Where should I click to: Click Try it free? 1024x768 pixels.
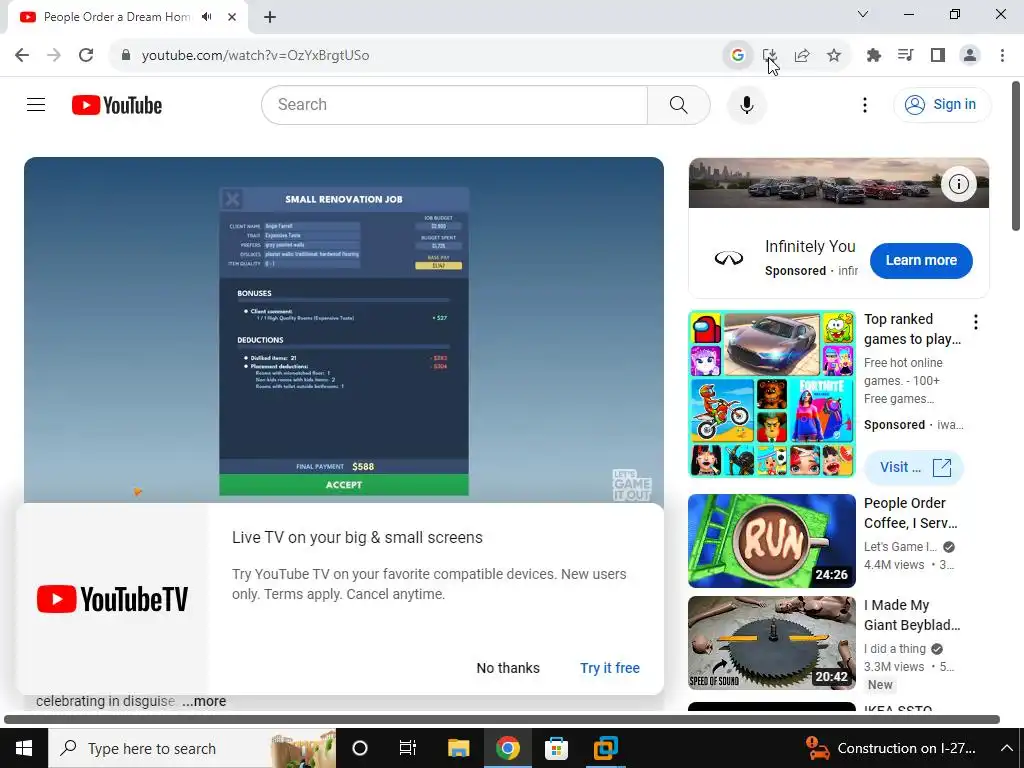click(x=610, y=668)
